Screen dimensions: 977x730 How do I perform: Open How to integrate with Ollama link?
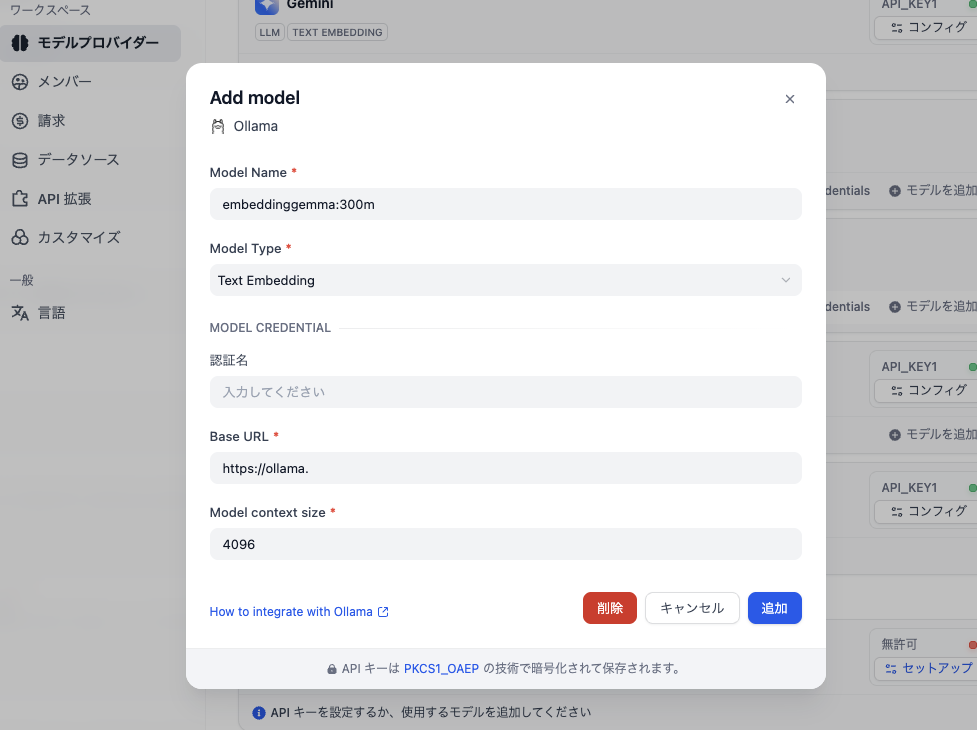pyautogui.click(x=291, y=612)
